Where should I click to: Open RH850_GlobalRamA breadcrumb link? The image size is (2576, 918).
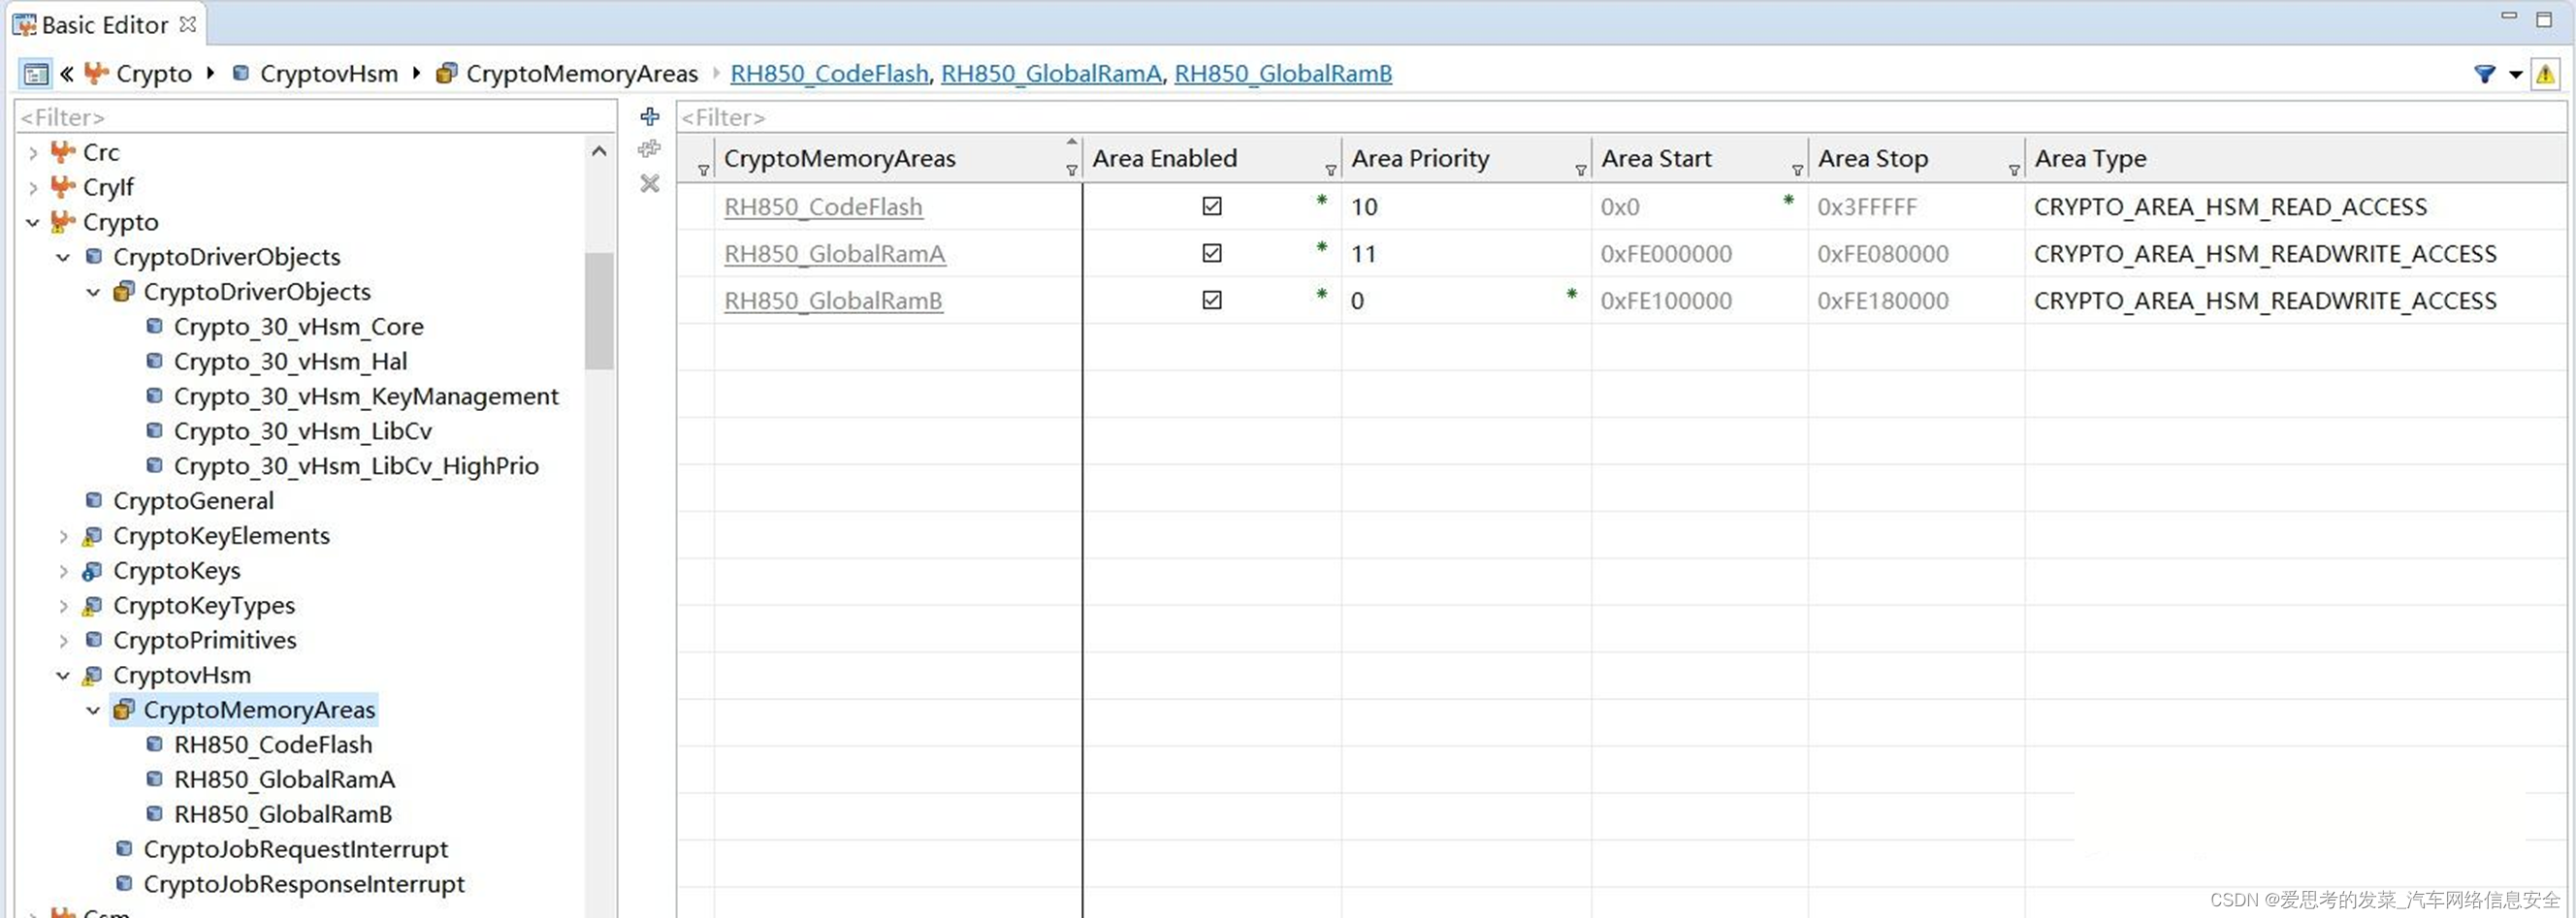coord(1051,73)
